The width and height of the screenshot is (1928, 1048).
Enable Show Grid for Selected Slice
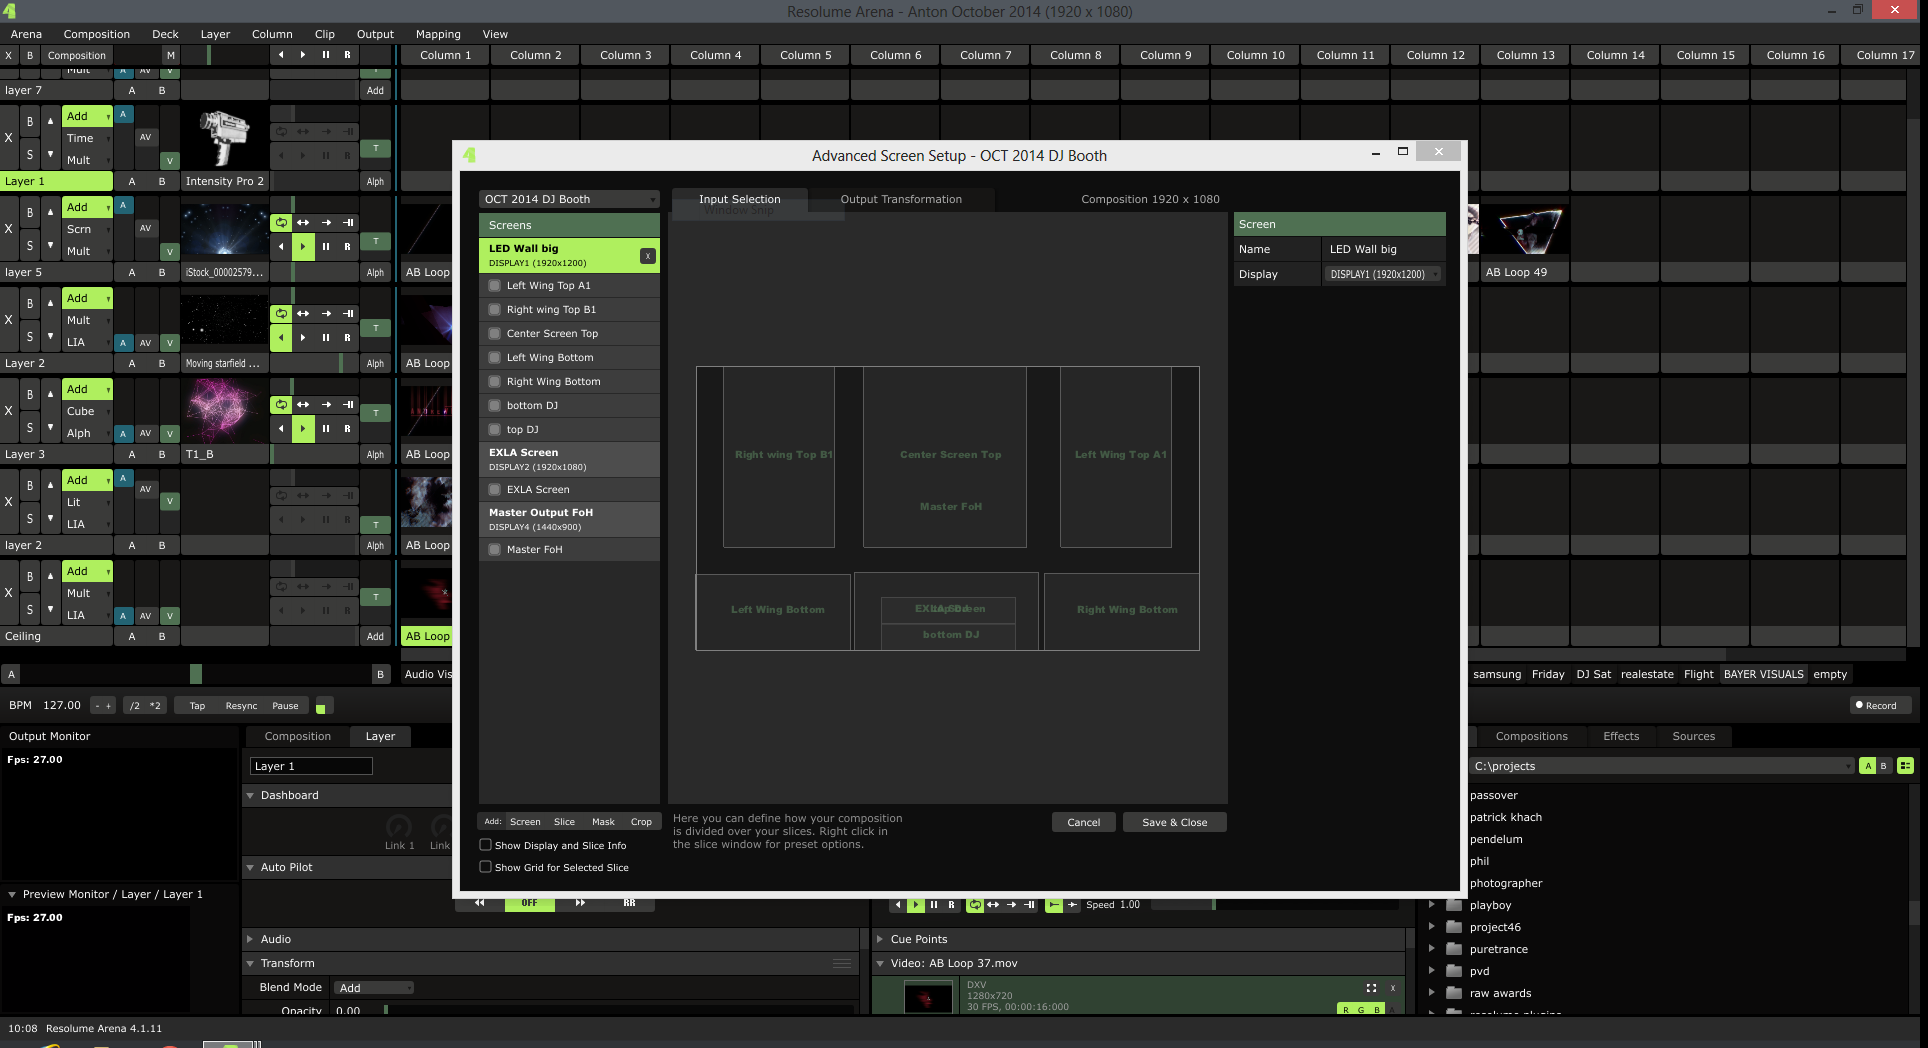point(486,867)
